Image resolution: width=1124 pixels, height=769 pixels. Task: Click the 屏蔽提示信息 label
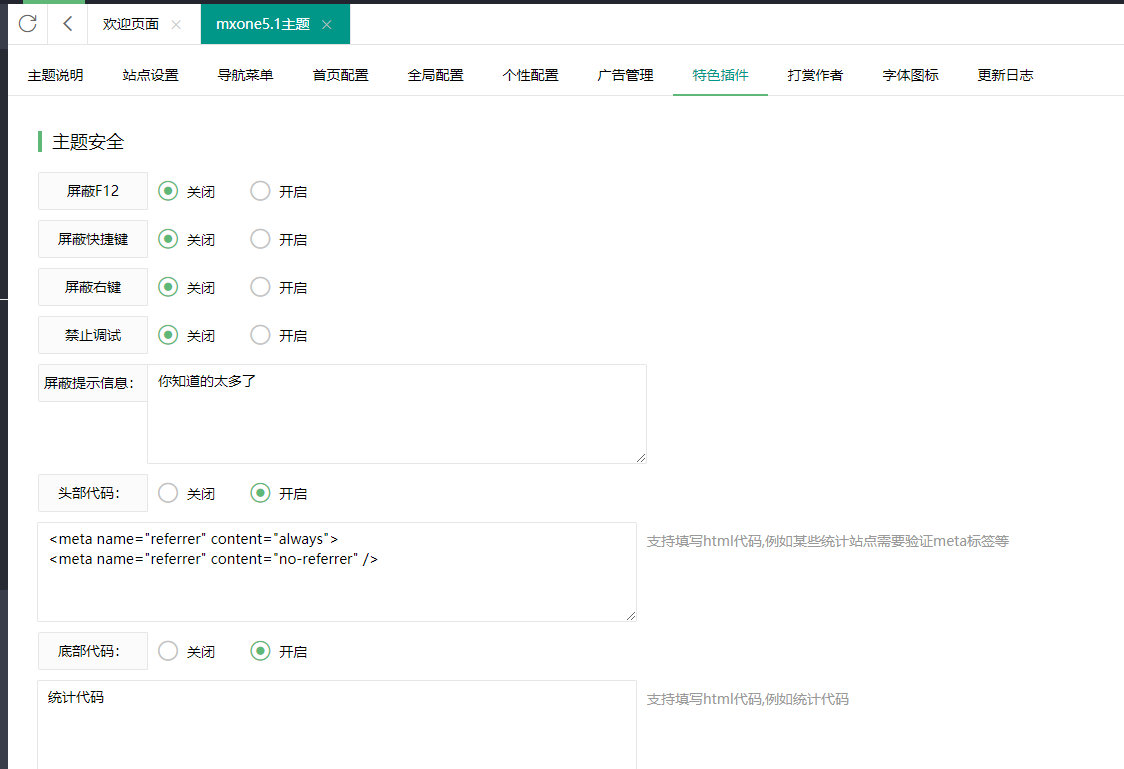(x=92, y=383)
